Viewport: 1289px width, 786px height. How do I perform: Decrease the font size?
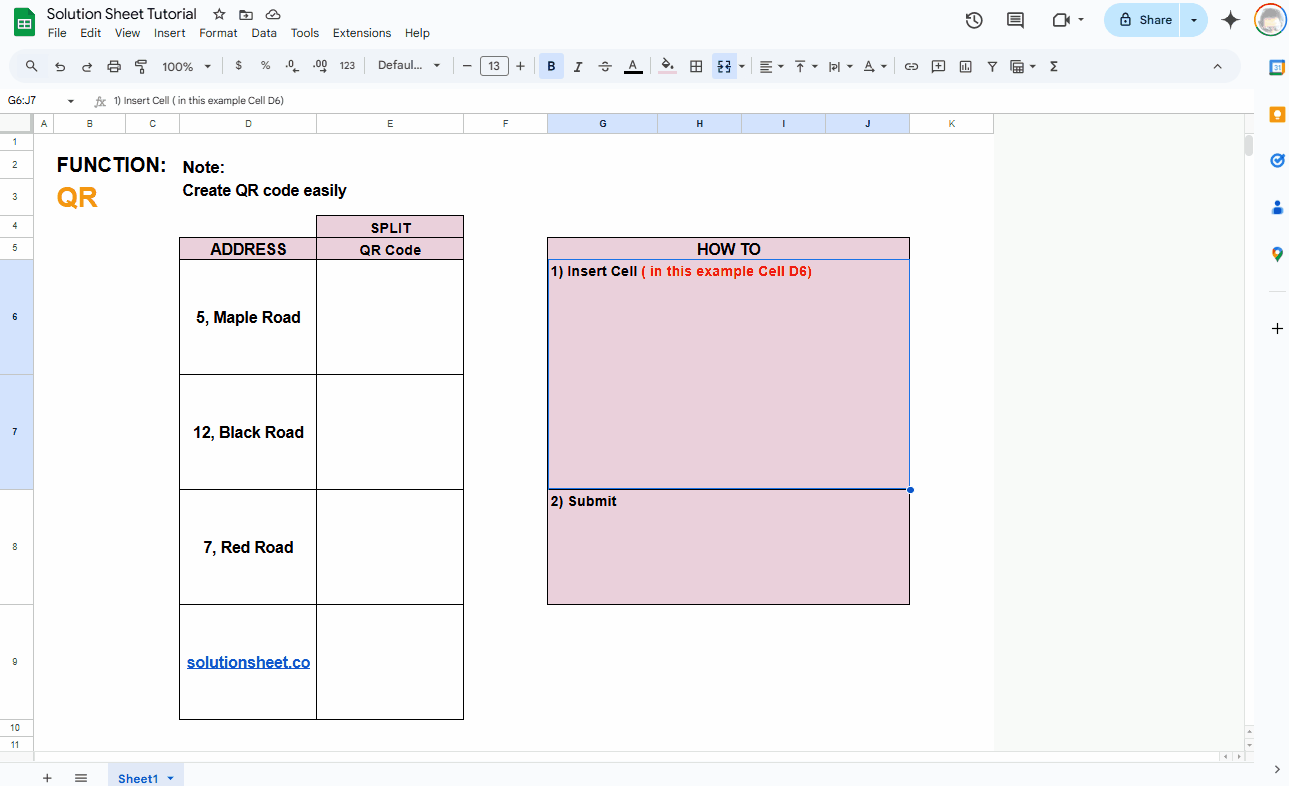pyautogui.click(x=467, y=66)
